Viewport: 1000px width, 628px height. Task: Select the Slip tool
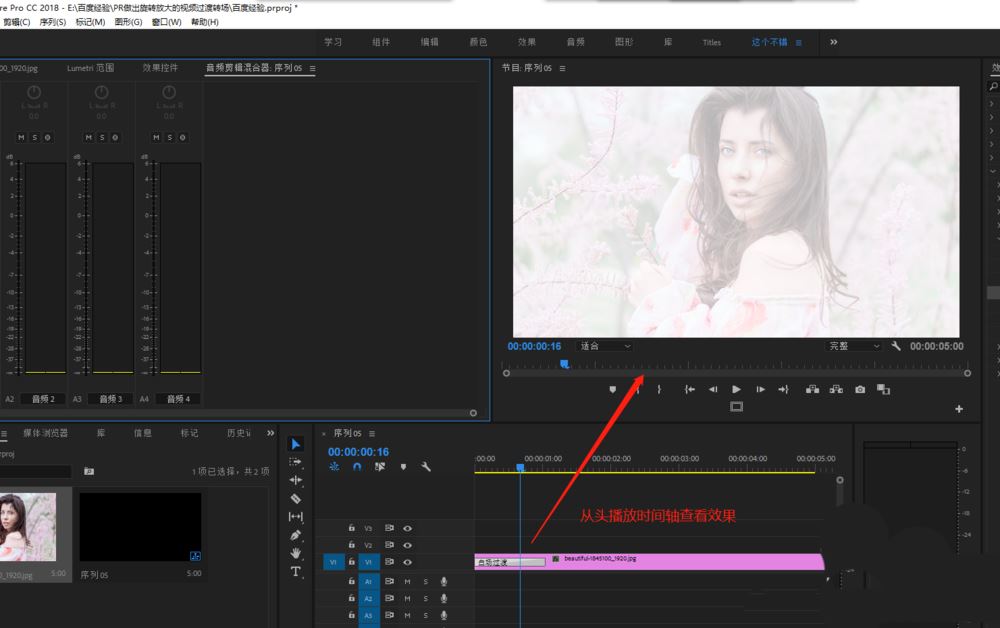(295, 516)
